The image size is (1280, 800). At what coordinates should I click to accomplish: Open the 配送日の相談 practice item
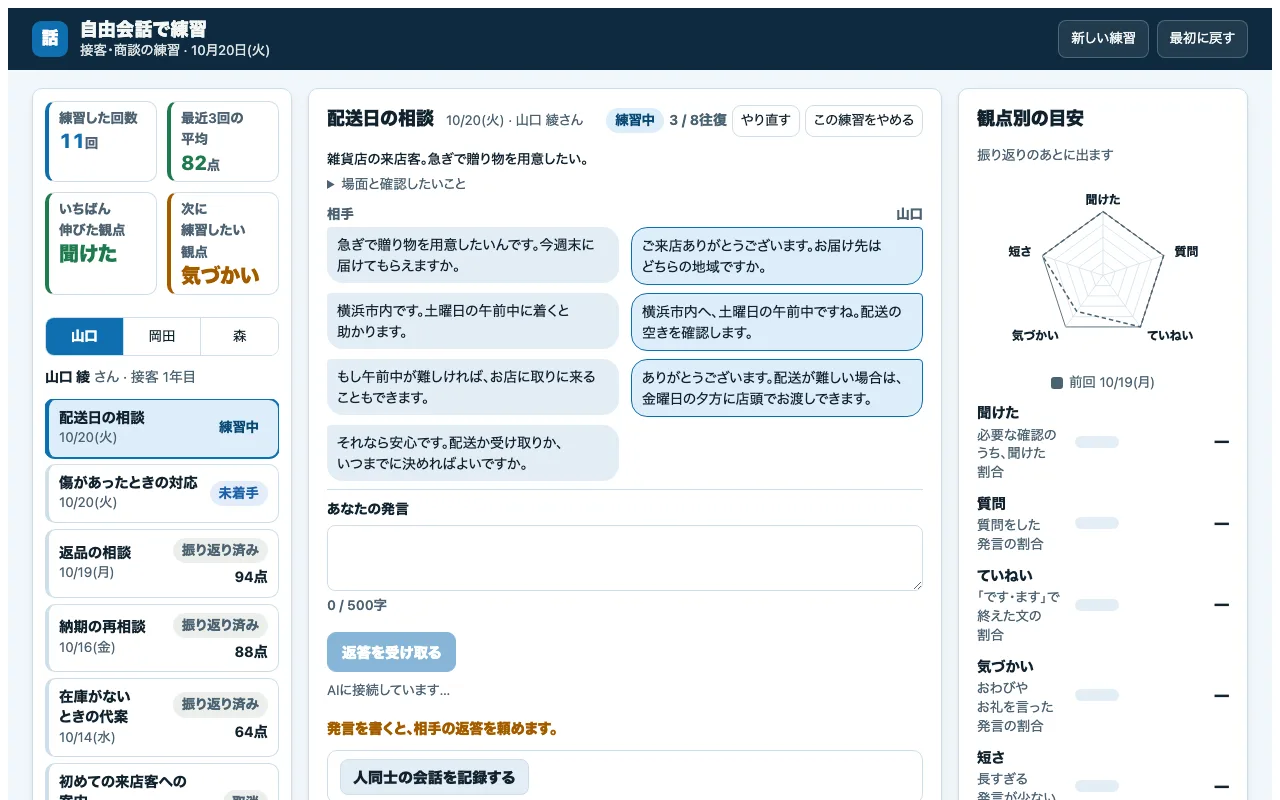162,428
